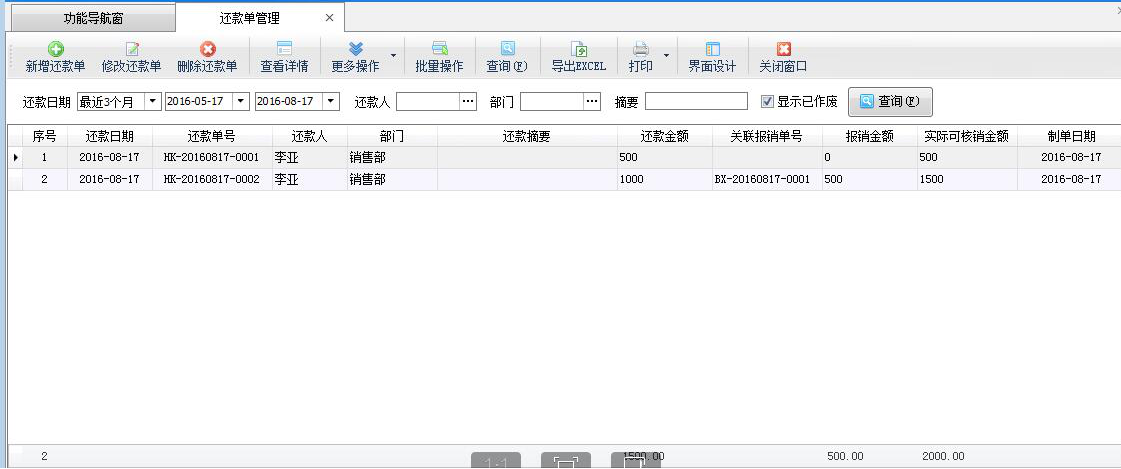Click the 批量操作 batch operation icon

tap(439, 49)
